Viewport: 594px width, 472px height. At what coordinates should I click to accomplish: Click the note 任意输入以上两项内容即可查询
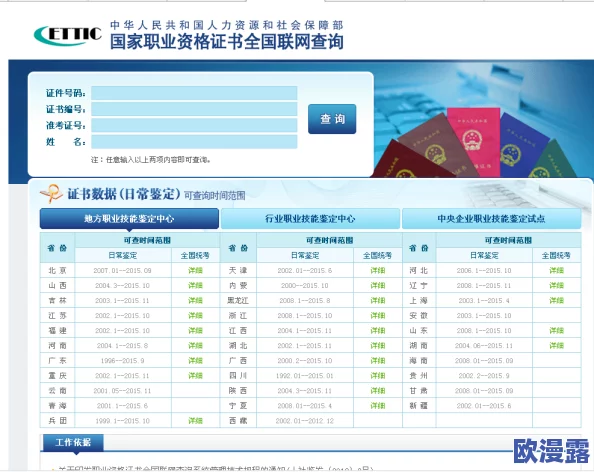(x=151, y=160)
